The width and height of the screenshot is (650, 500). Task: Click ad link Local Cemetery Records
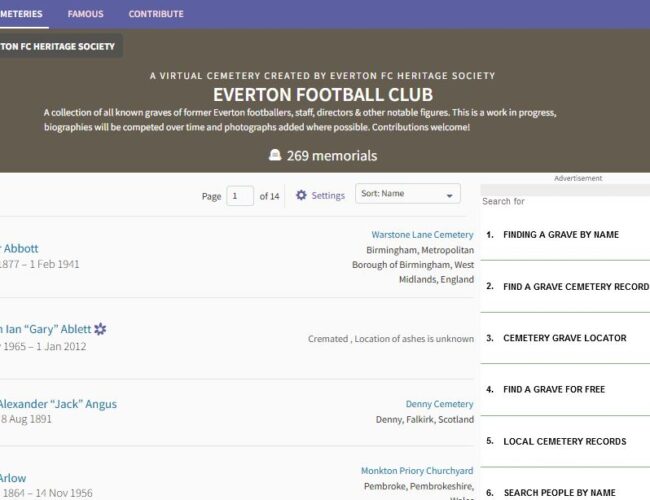[x=564, y=441]
